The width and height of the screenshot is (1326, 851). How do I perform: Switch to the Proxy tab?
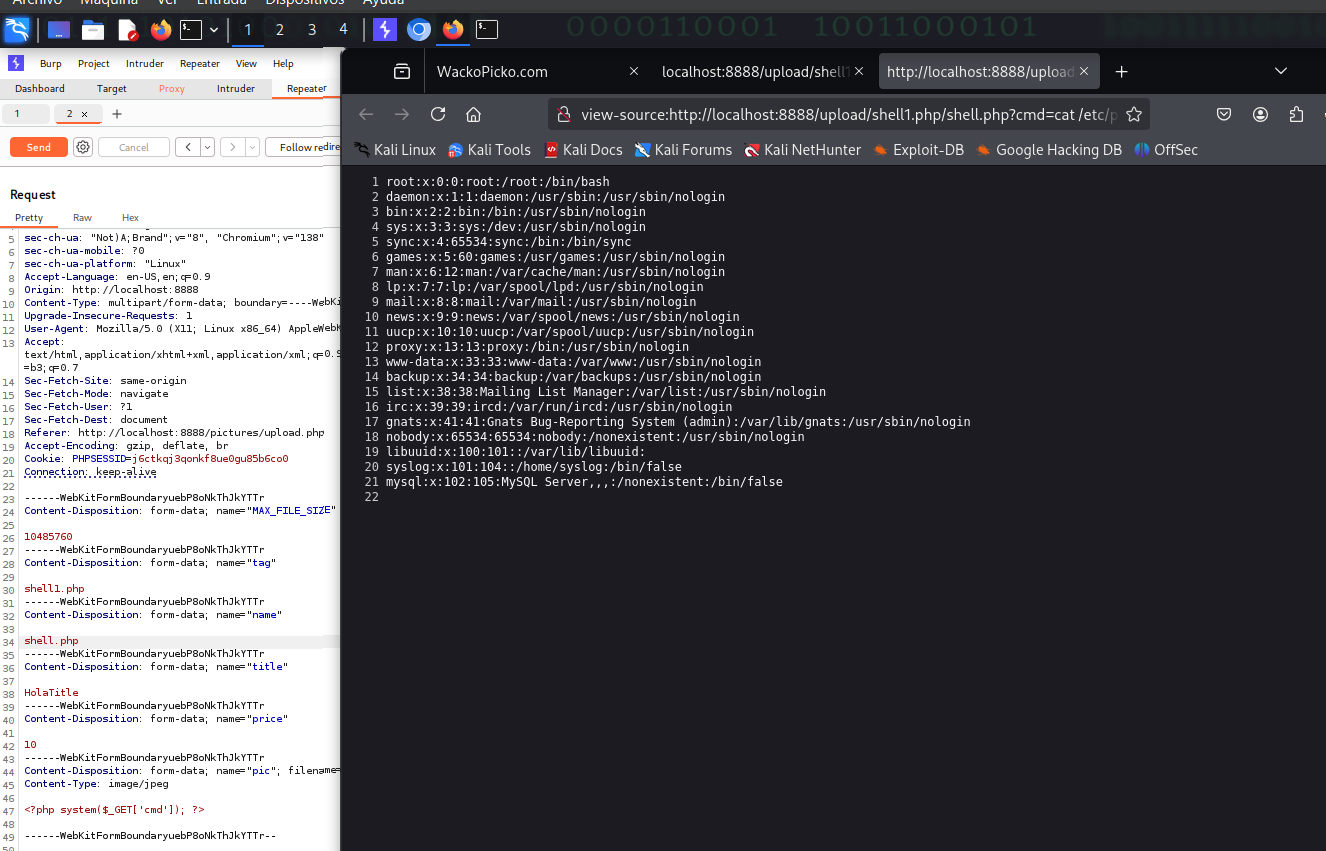[x=172, y=89]
